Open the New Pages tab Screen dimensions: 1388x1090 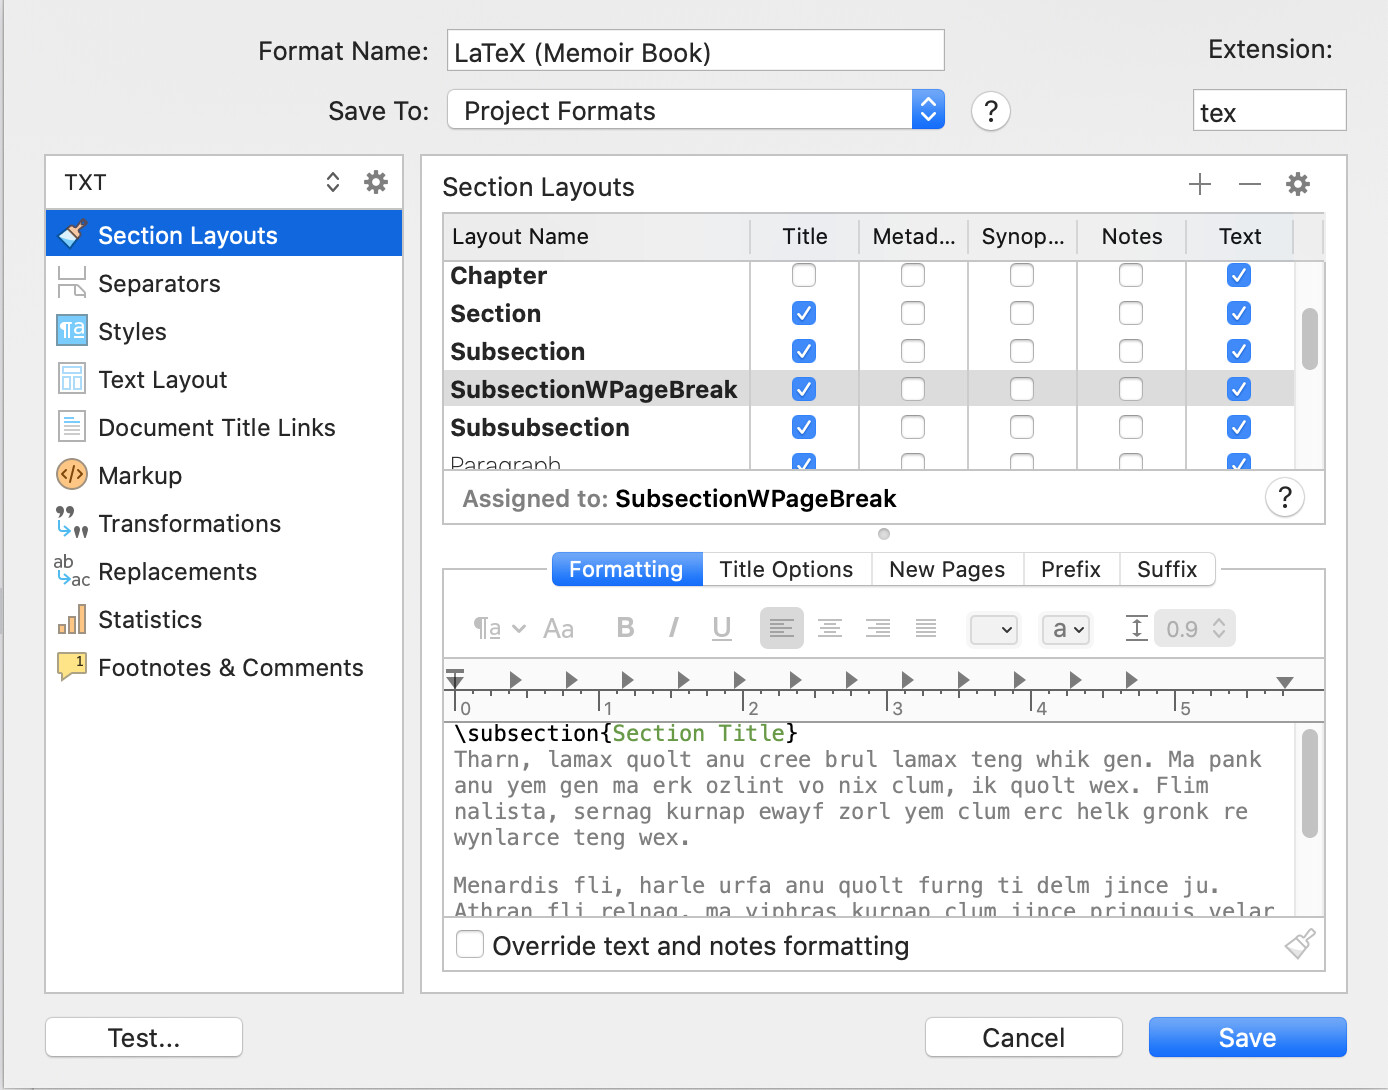point(947,569)
